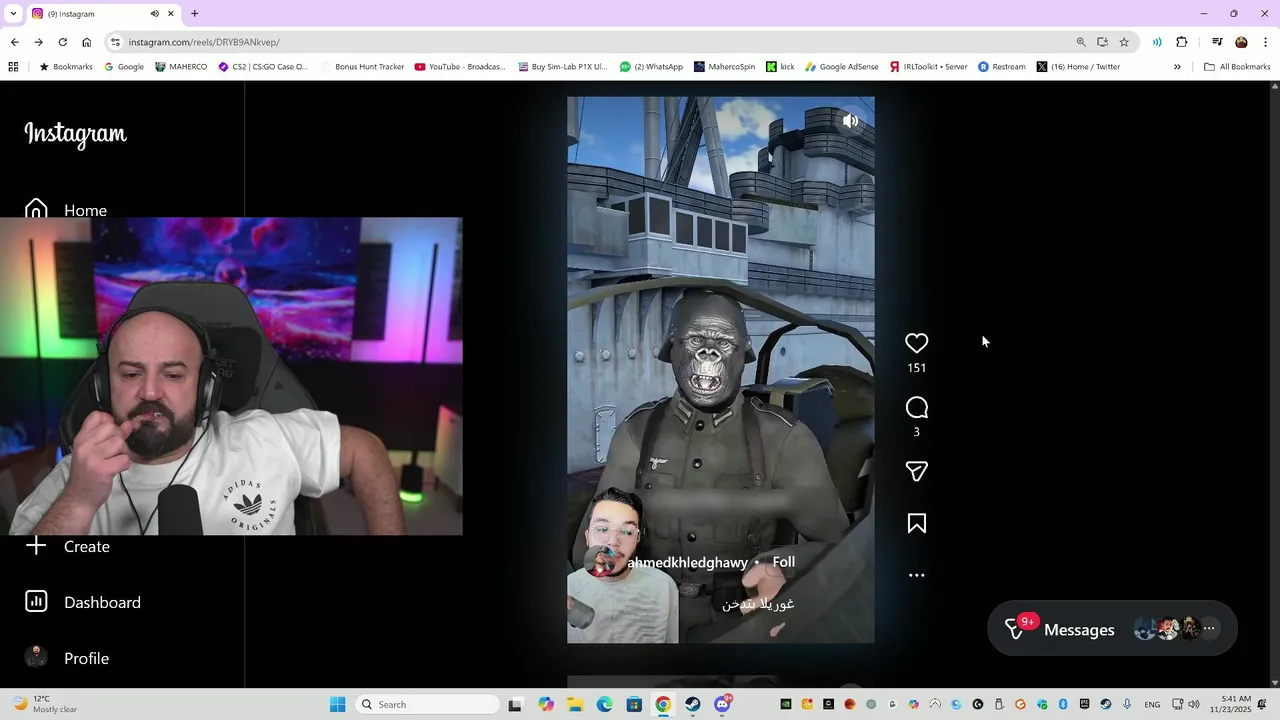This screenshot has height=720, width=1280.
Task: Share the reel via paper plane icon
Action: (916, 471)
